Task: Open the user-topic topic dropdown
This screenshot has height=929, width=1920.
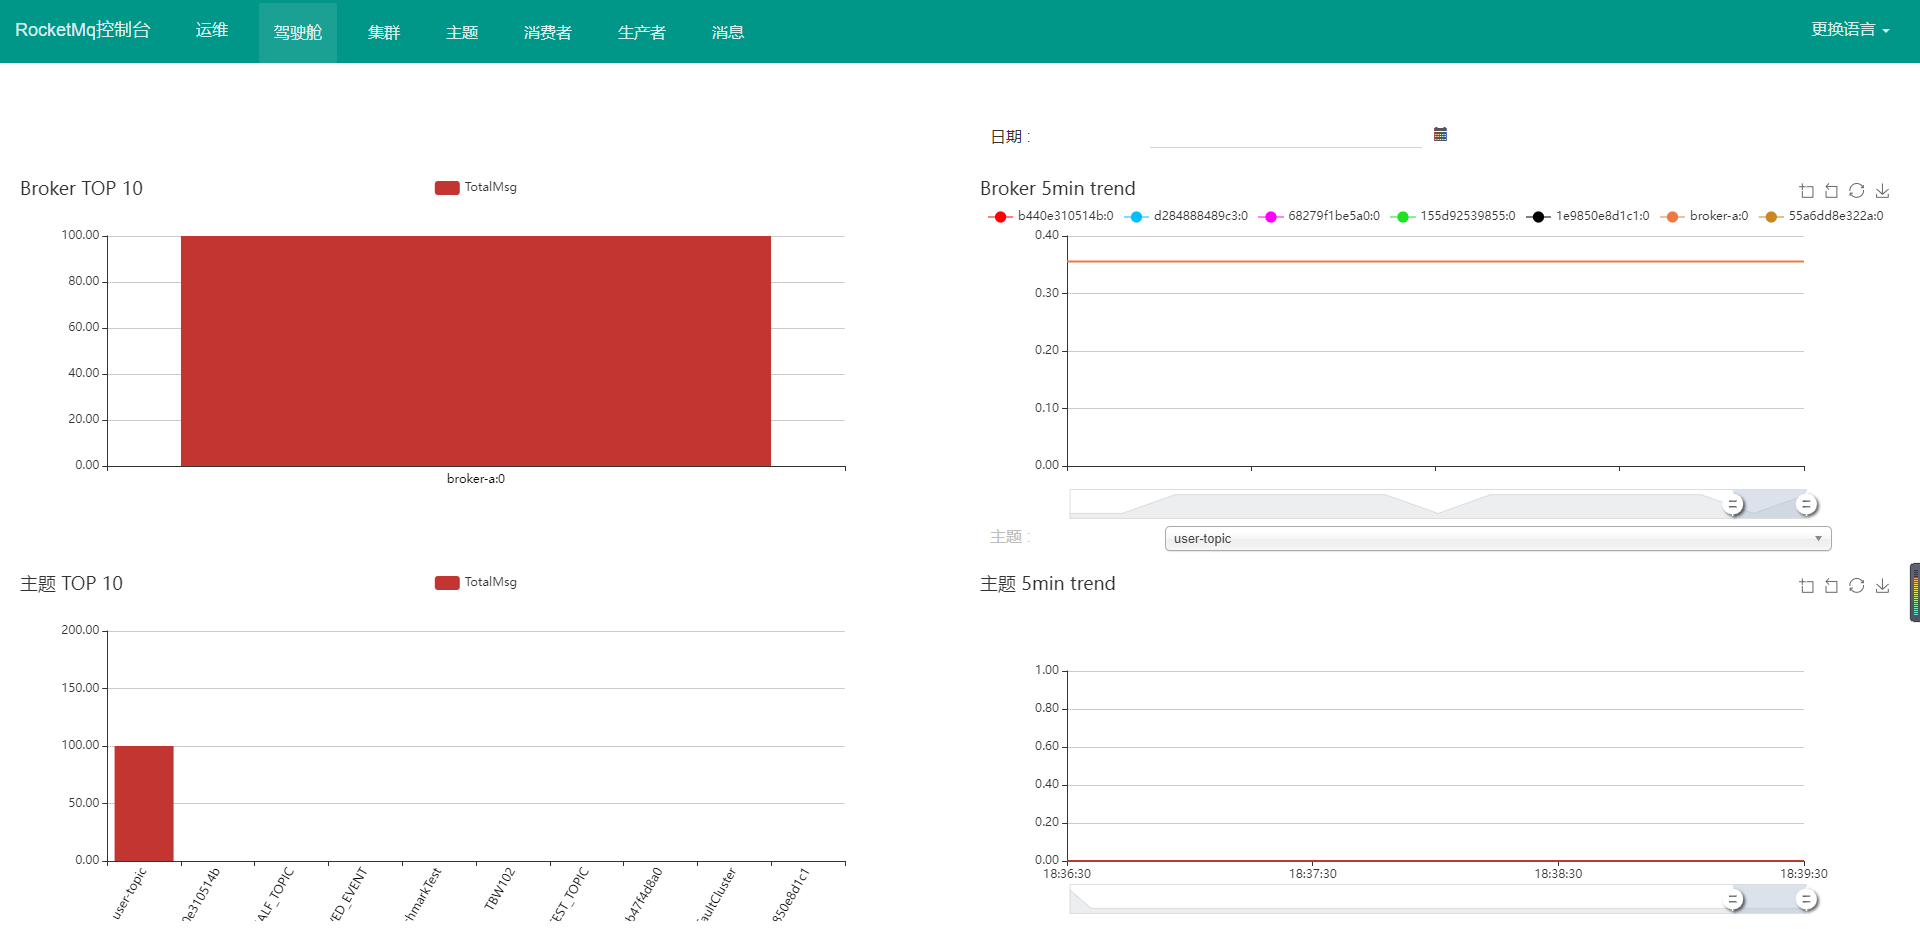Action: click(1496, 538)
